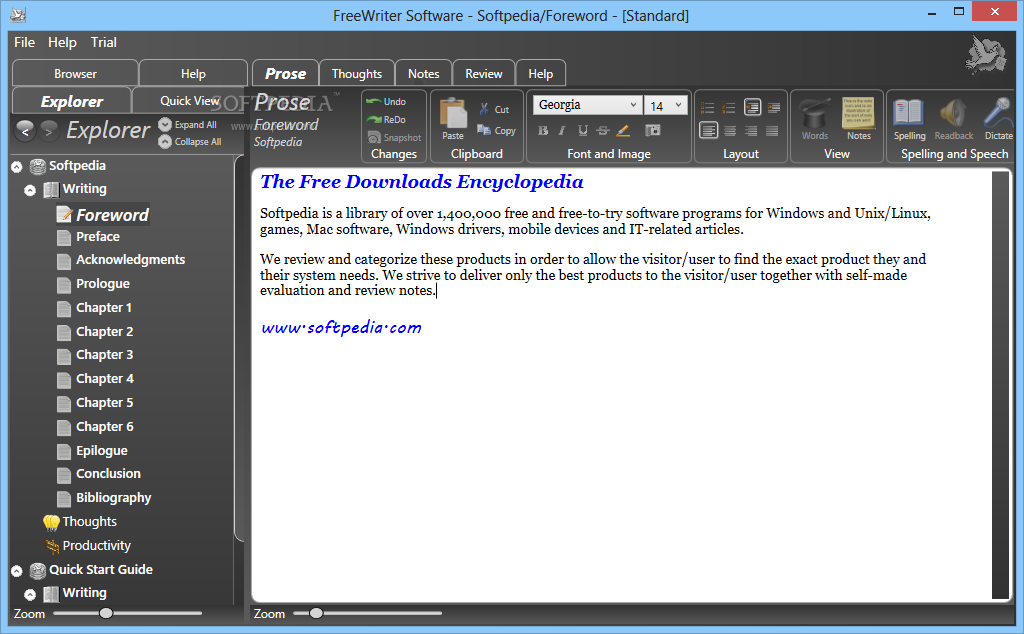
Task: Switch to the Quick View tab
Action: pos(189,101)
